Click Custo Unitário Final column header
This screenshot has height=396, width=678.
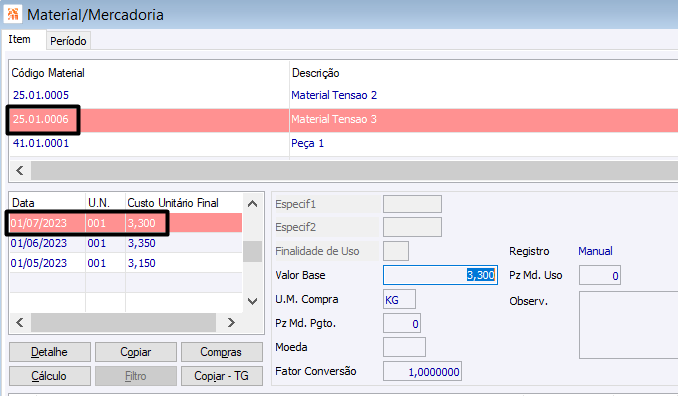click(x=173, y=203)
